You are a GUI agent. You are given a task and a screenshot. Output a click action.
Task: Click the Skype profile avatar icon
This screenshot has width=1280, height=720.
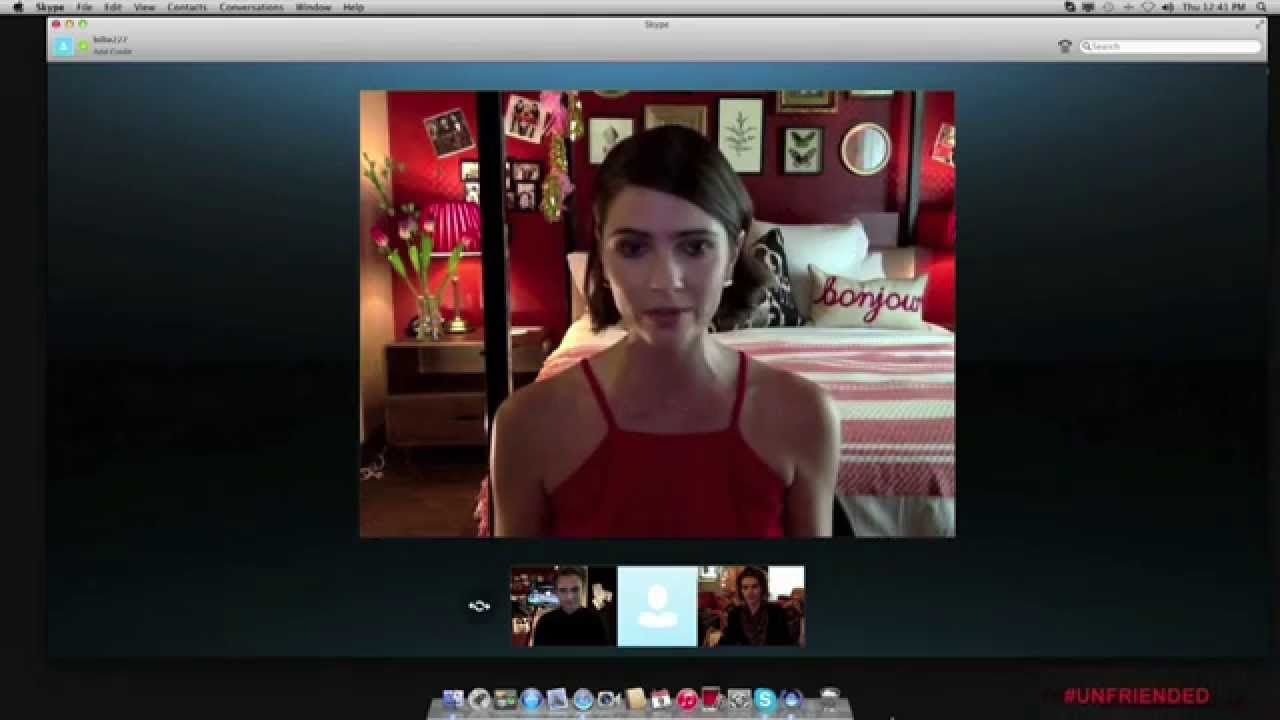(63, 46)
